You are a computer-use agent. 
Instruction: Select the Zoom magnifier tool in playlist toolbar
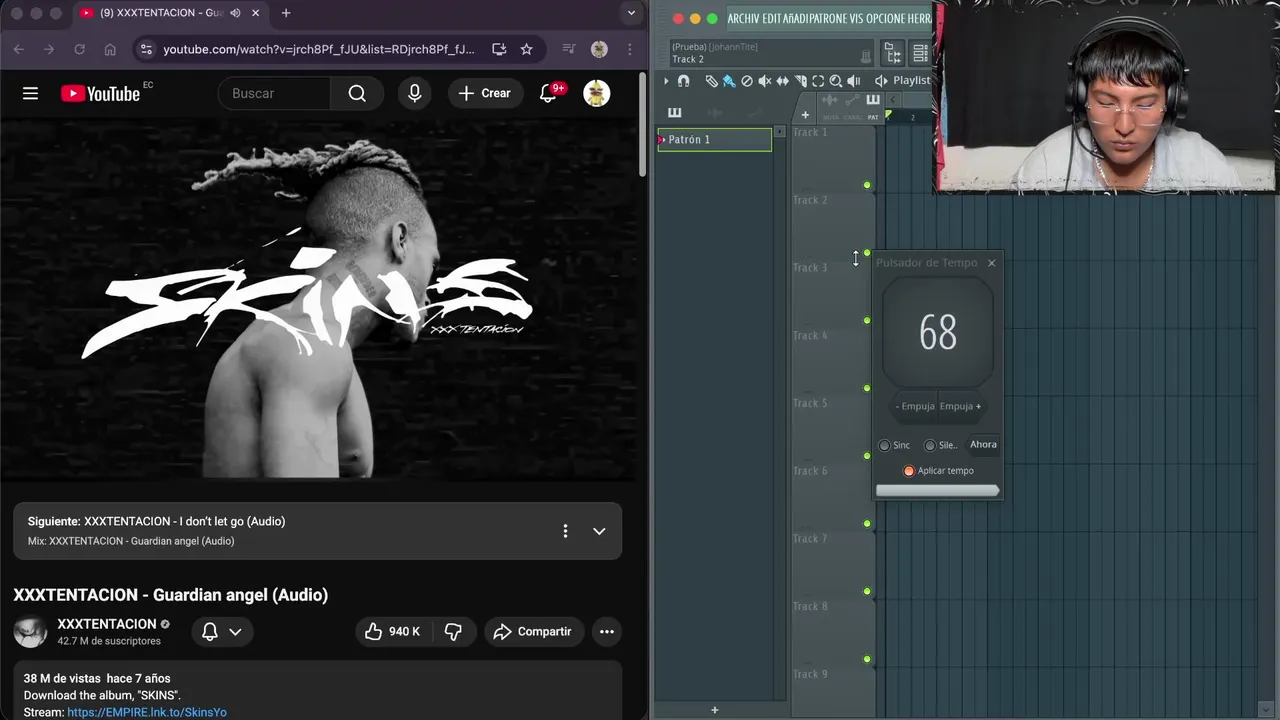[836, 81]
